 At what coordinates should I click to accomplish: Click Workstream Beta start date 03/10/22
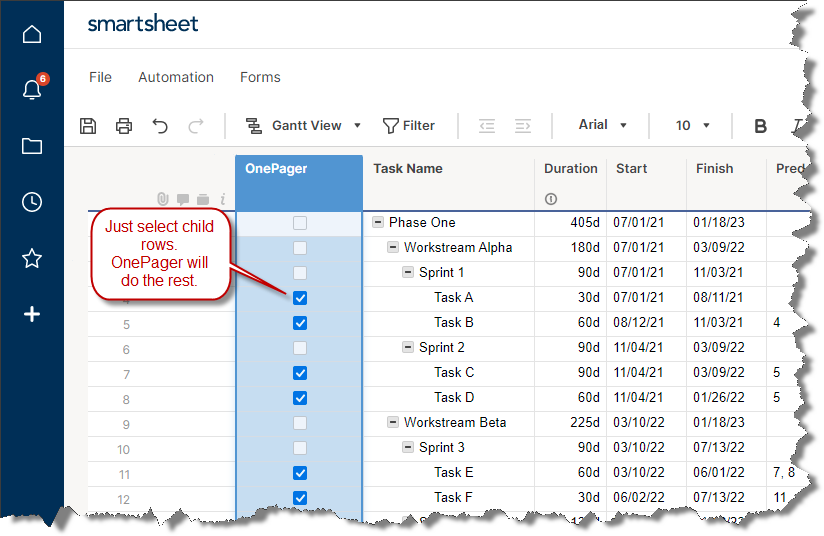click(647, 422)
